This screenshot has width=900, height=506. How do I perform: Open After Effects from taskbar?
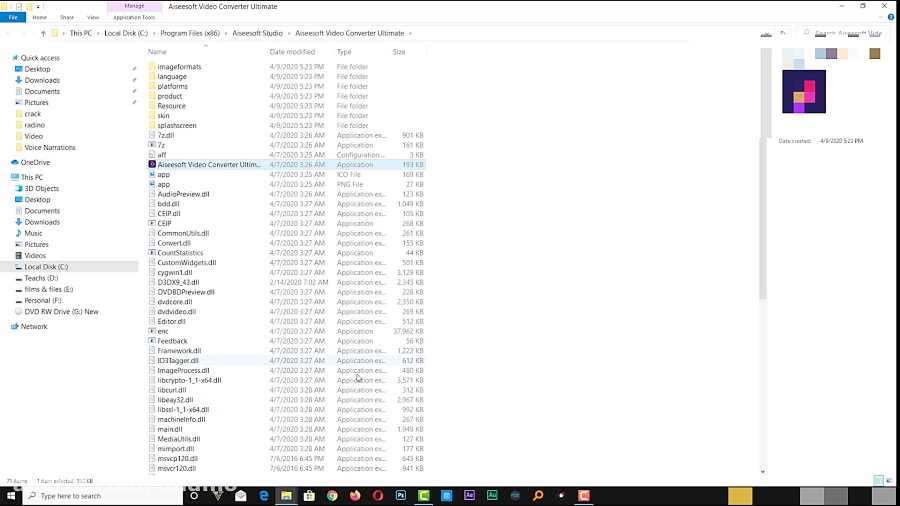click(x=470, y=496)
